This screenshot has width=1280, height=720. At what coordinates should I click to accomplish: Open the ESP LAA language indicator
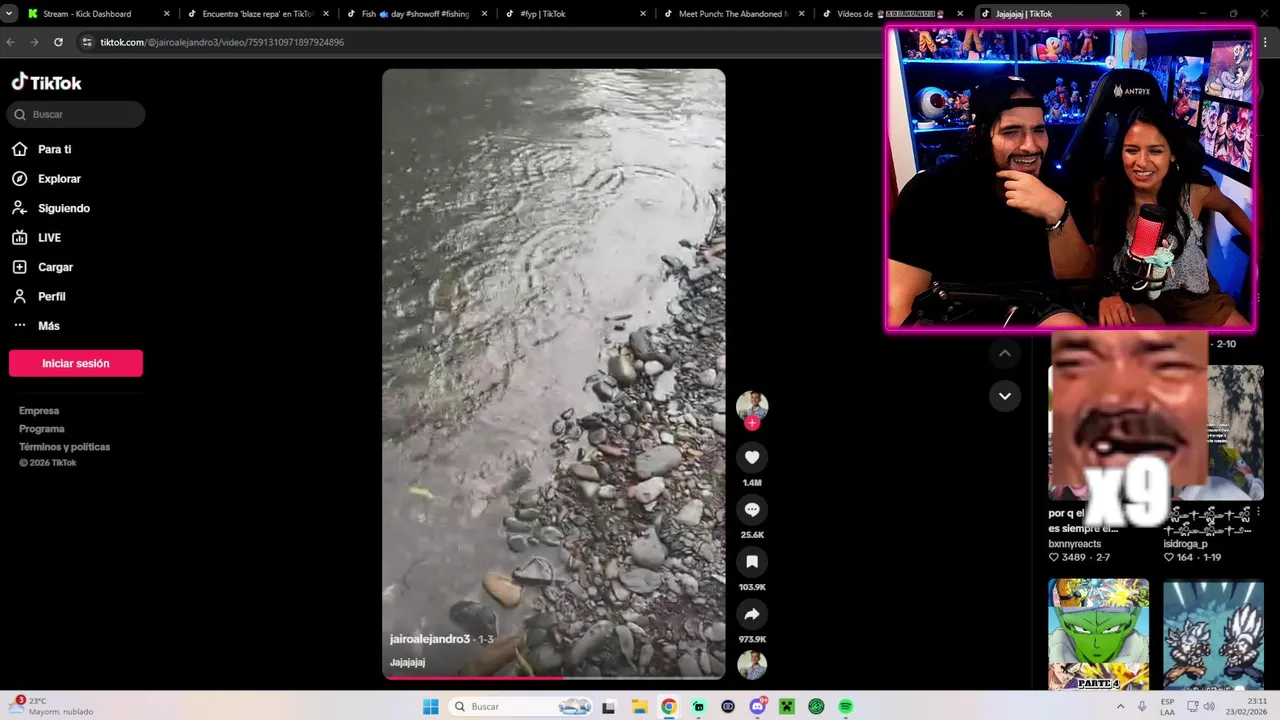pos(1168,706)
